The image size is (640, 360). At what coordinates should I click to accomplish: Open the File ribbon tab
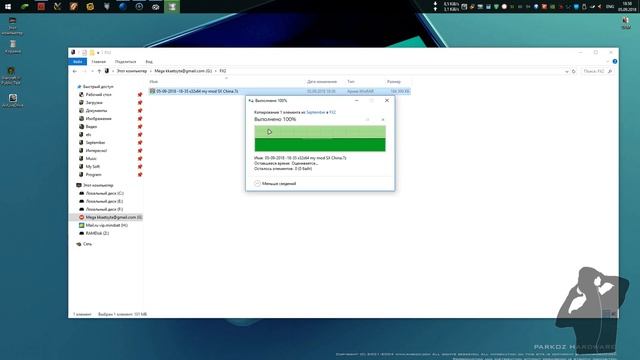(x=78, y=62)
